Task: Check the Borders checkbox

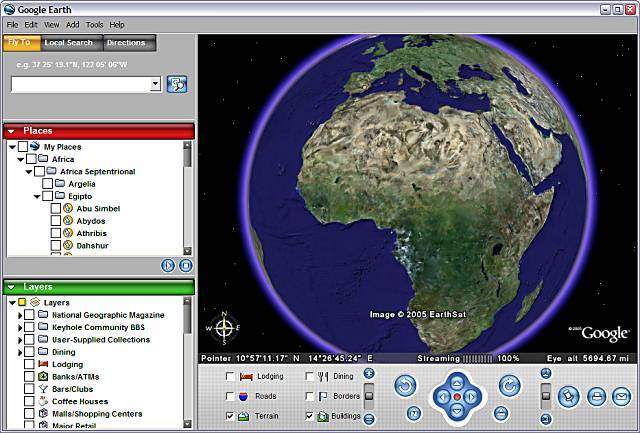Action: click(310, 396)
